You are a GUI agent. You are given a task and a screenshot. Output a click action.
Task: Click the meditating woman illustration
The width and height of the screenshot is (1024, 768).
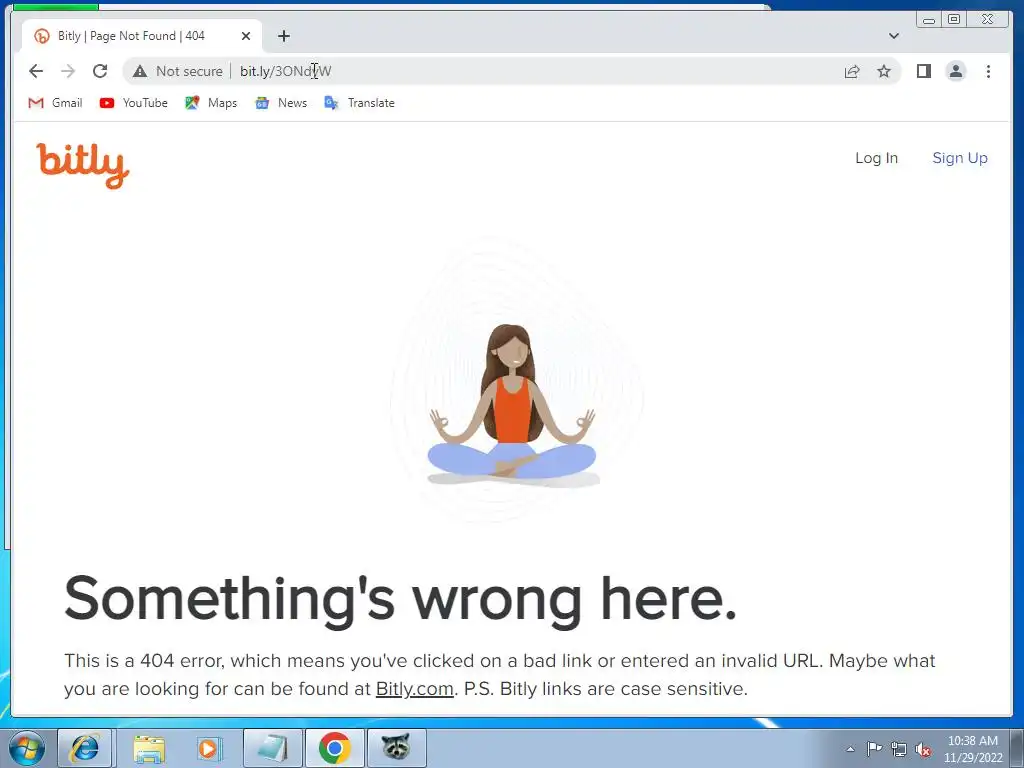coord(512,405)
